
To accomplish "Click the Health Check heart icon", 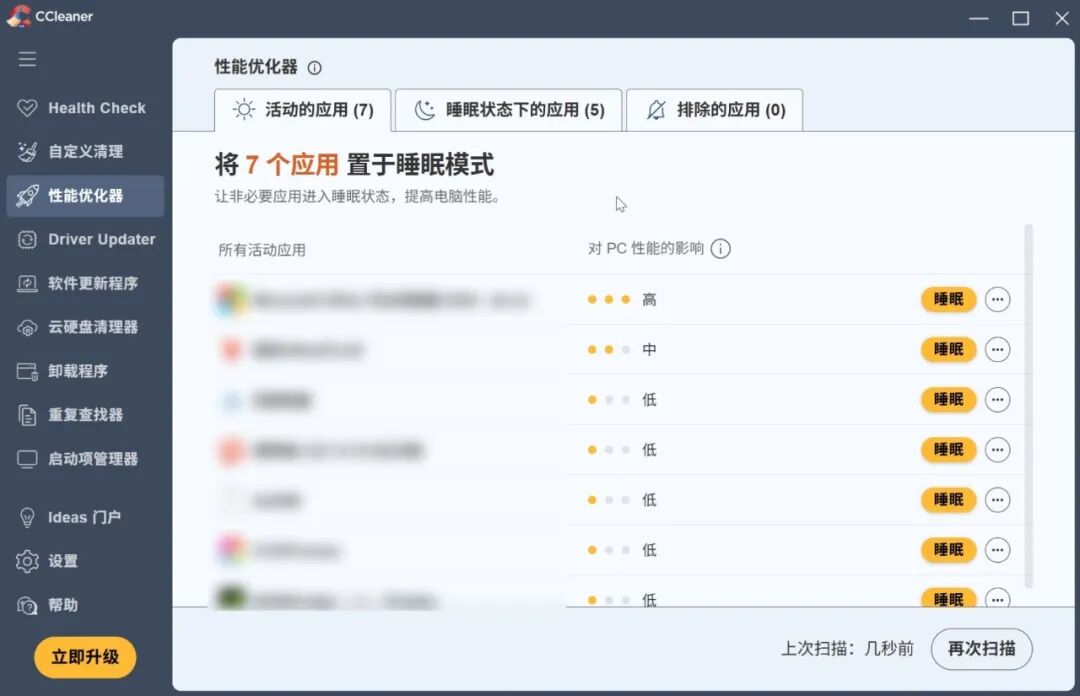I will (x=27, y=108).
